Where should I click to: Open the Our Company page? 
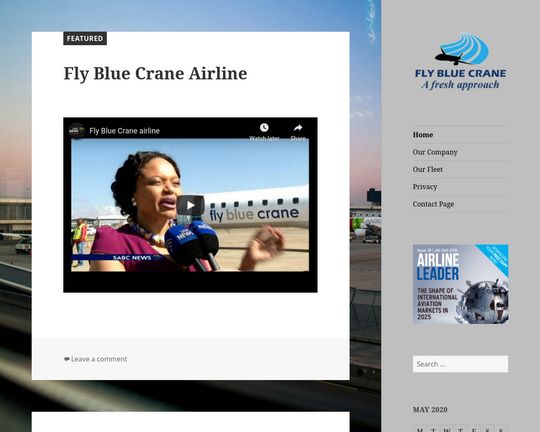(435, 152)
